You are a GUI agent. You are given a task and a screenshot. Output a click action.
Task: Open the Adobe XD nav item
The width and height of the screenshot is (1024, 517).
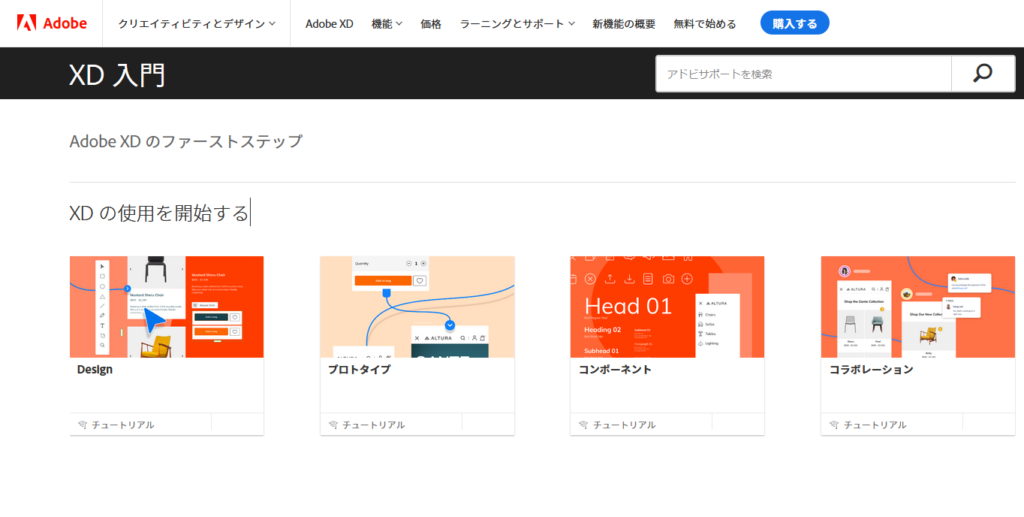329,24
